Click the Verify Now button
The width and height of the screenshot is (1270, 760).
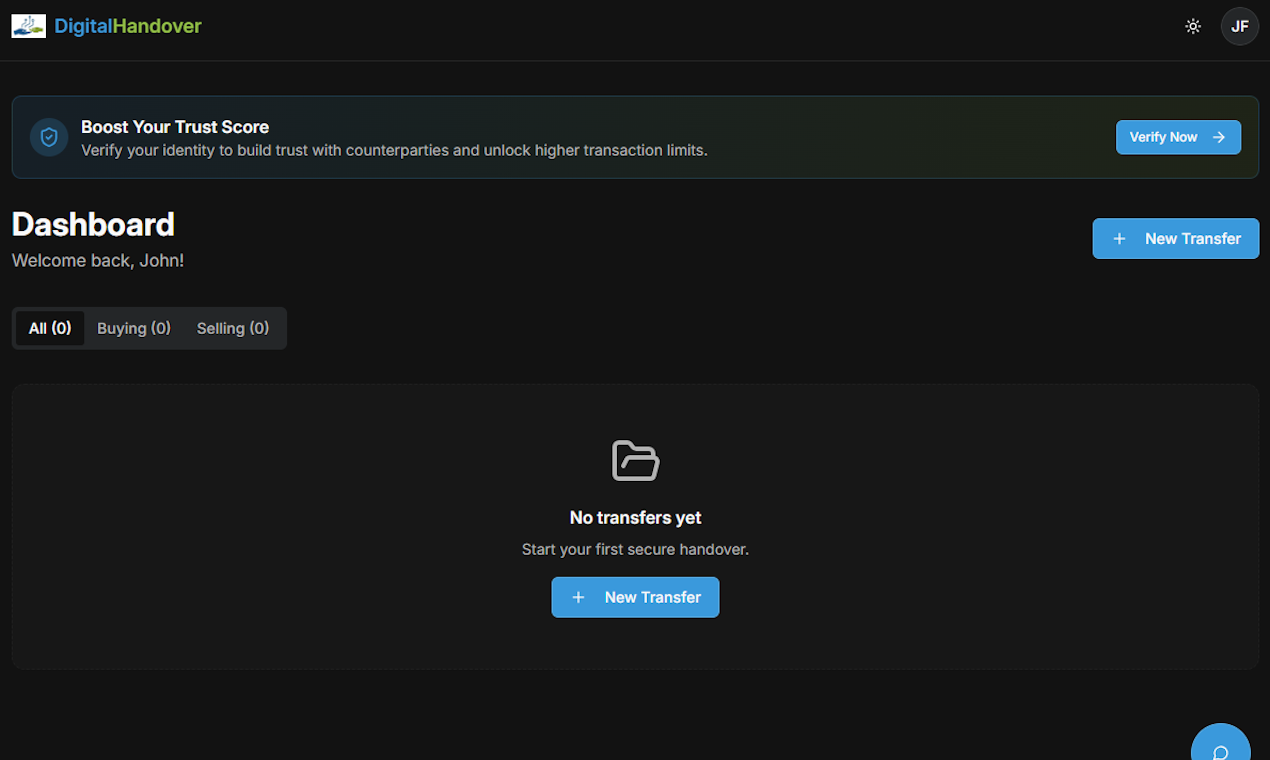[x=1178, y=137]
